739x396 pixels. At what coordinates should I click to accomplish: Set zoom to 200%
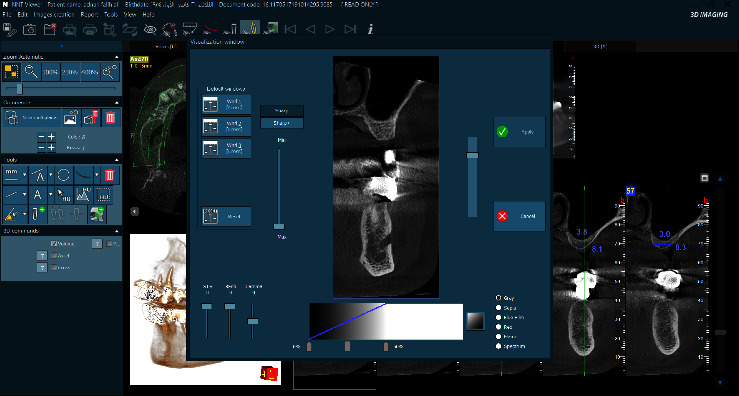(x=70, y=72)
